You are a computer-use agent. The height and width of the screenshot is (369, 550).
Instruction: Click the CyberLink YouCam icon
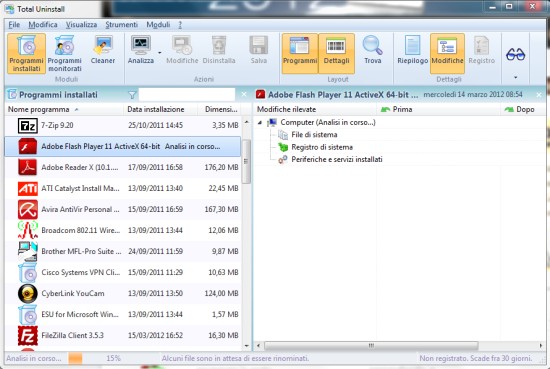click(28, 293)
